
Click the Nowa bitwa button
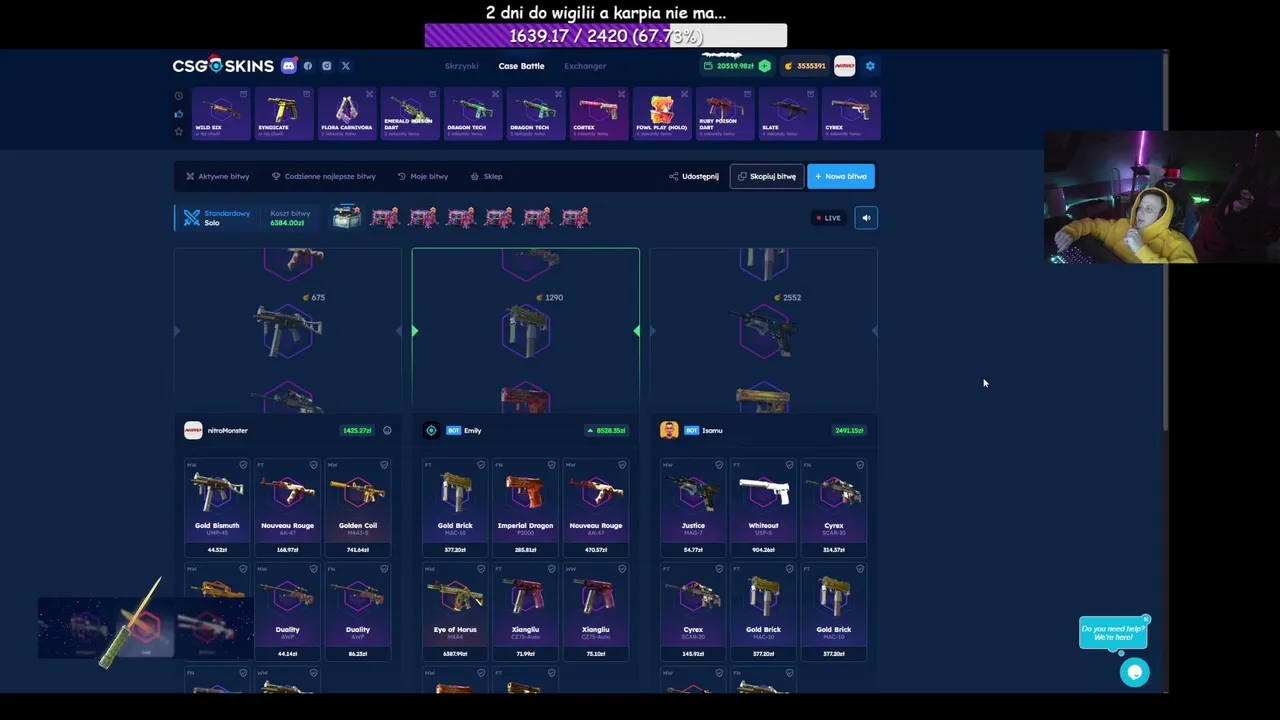(x=841, y=176)
